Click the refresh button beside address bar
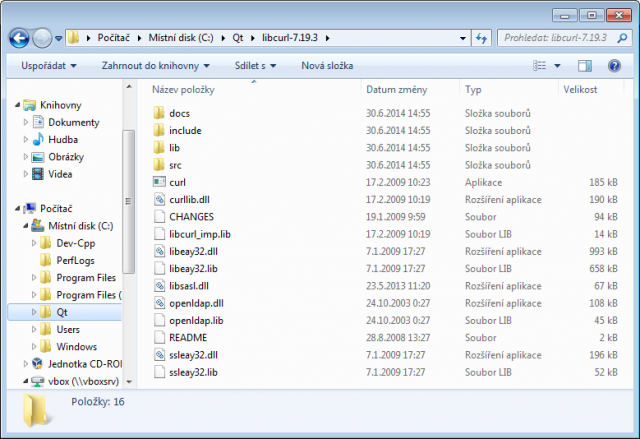 [482, 38]
